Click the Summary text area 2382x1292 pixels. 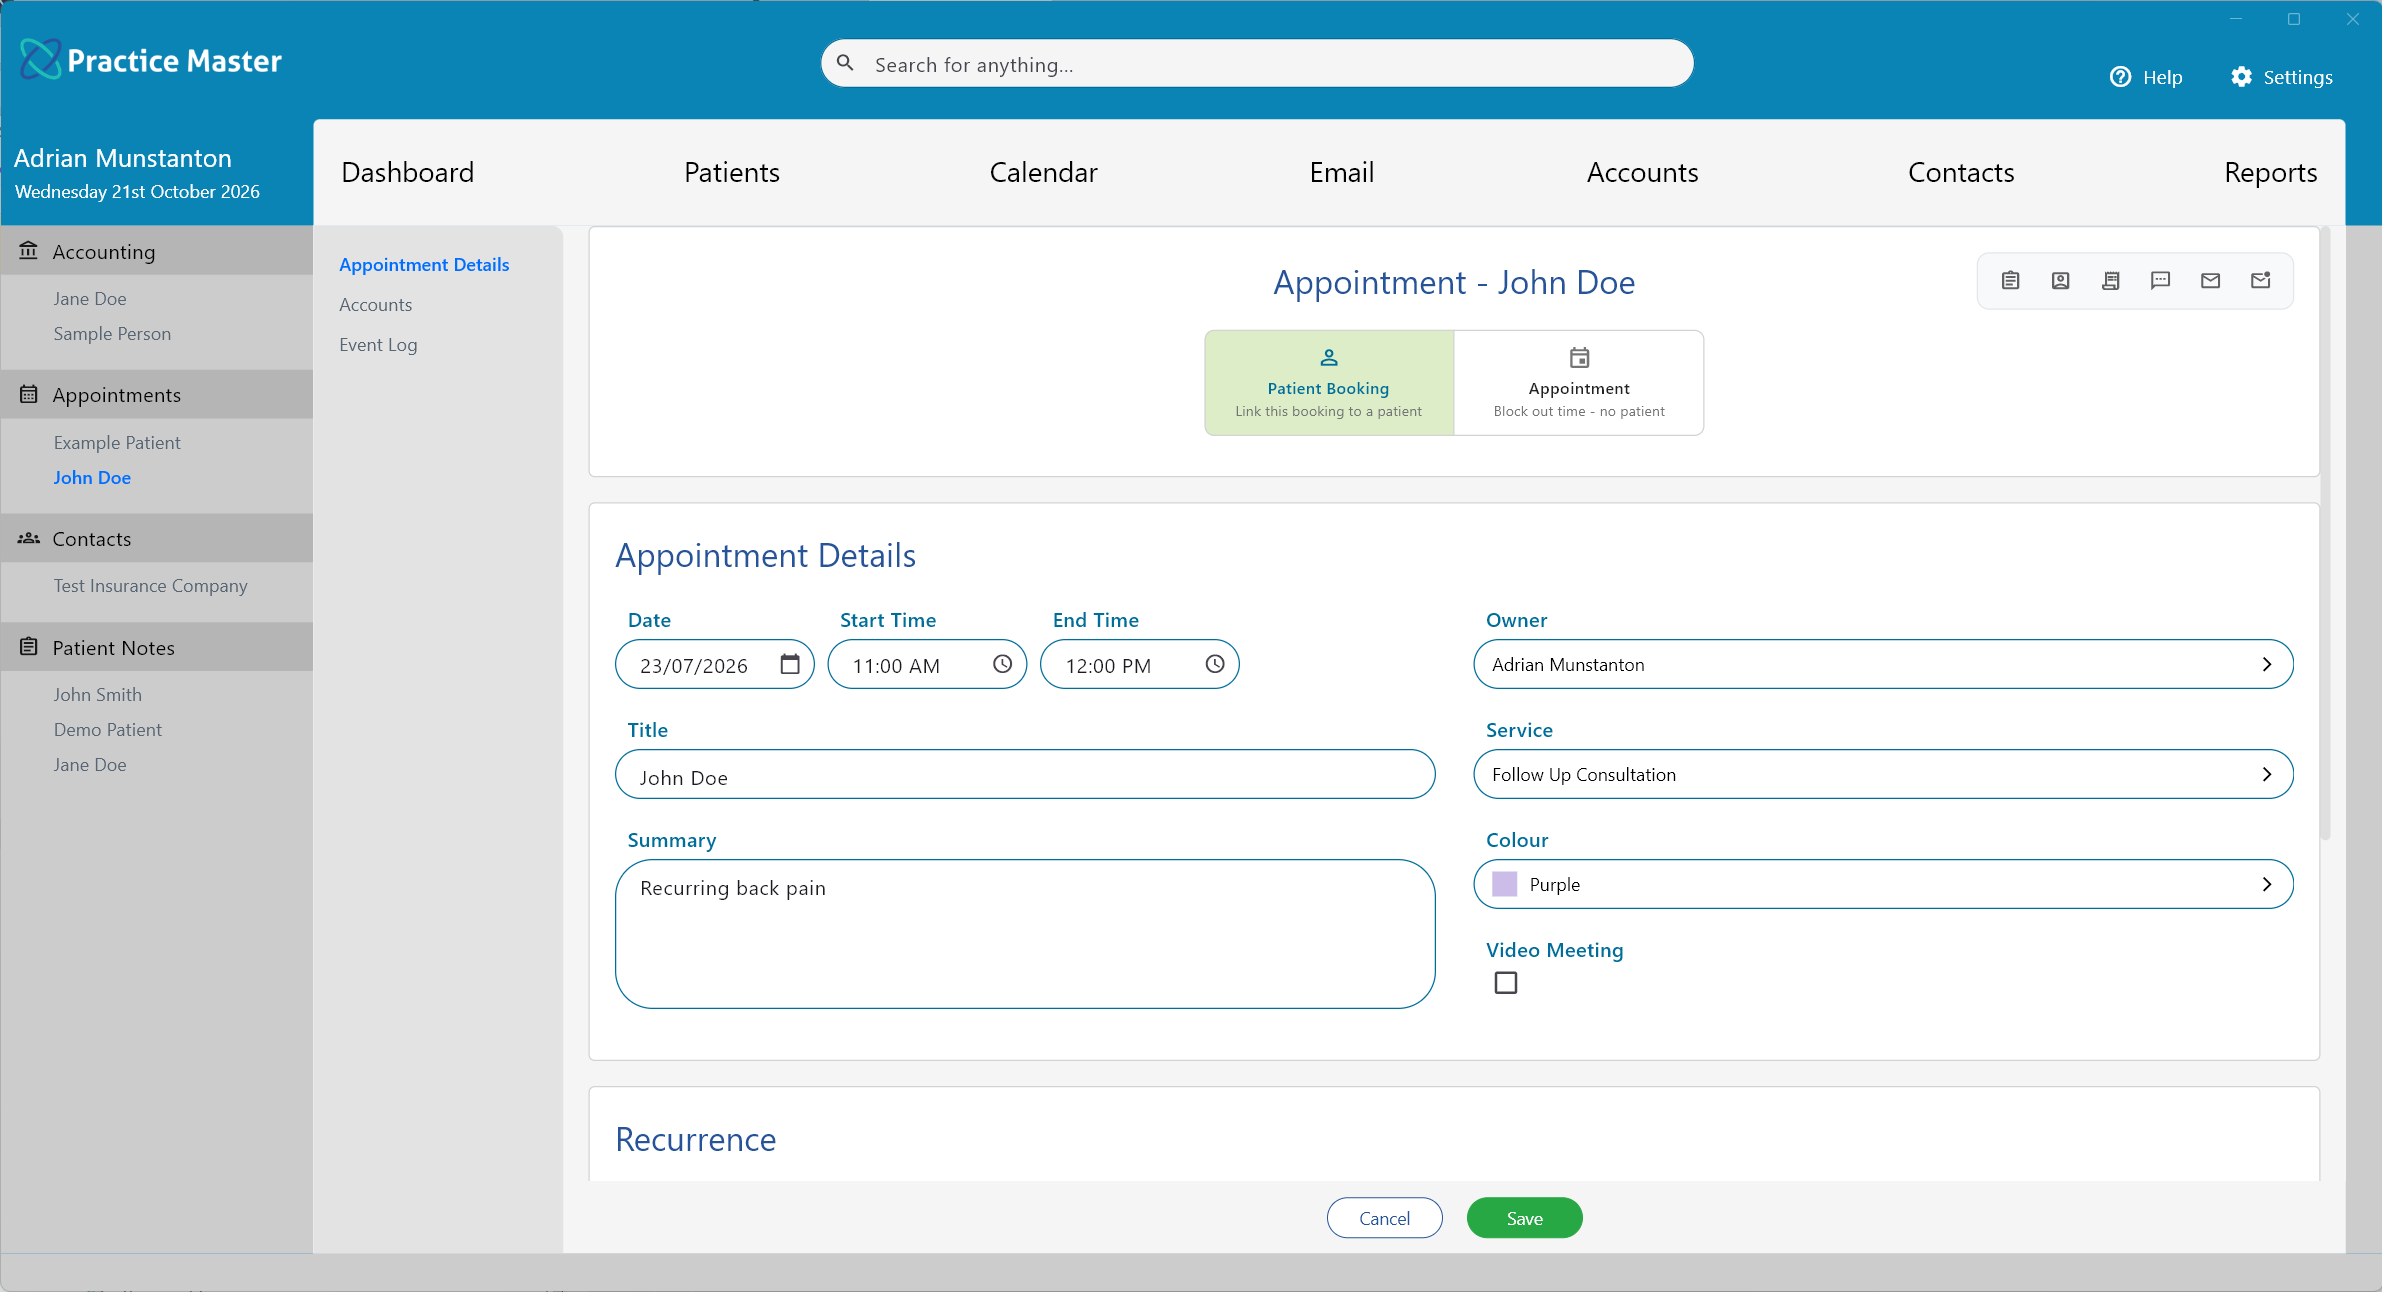pyautogui.click(x=1025, y=934)
